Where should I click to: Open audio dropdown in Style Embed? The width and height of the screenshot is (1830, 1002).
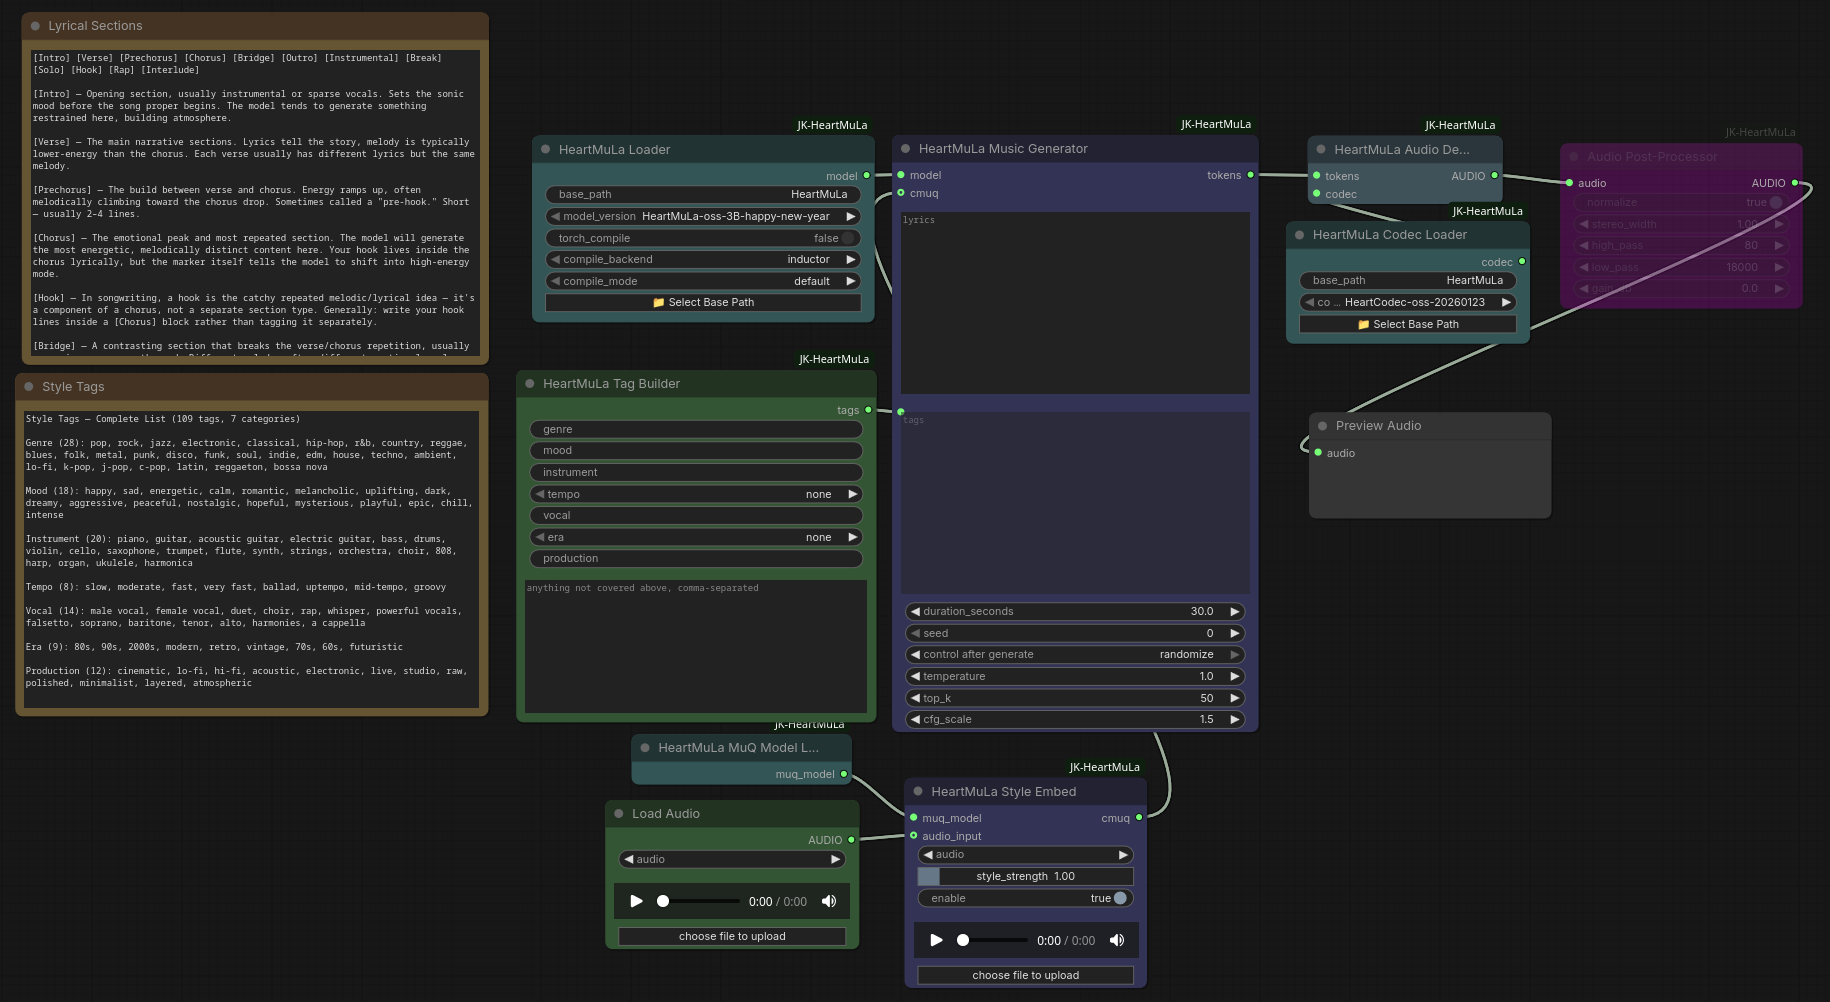coord(1025,854)
